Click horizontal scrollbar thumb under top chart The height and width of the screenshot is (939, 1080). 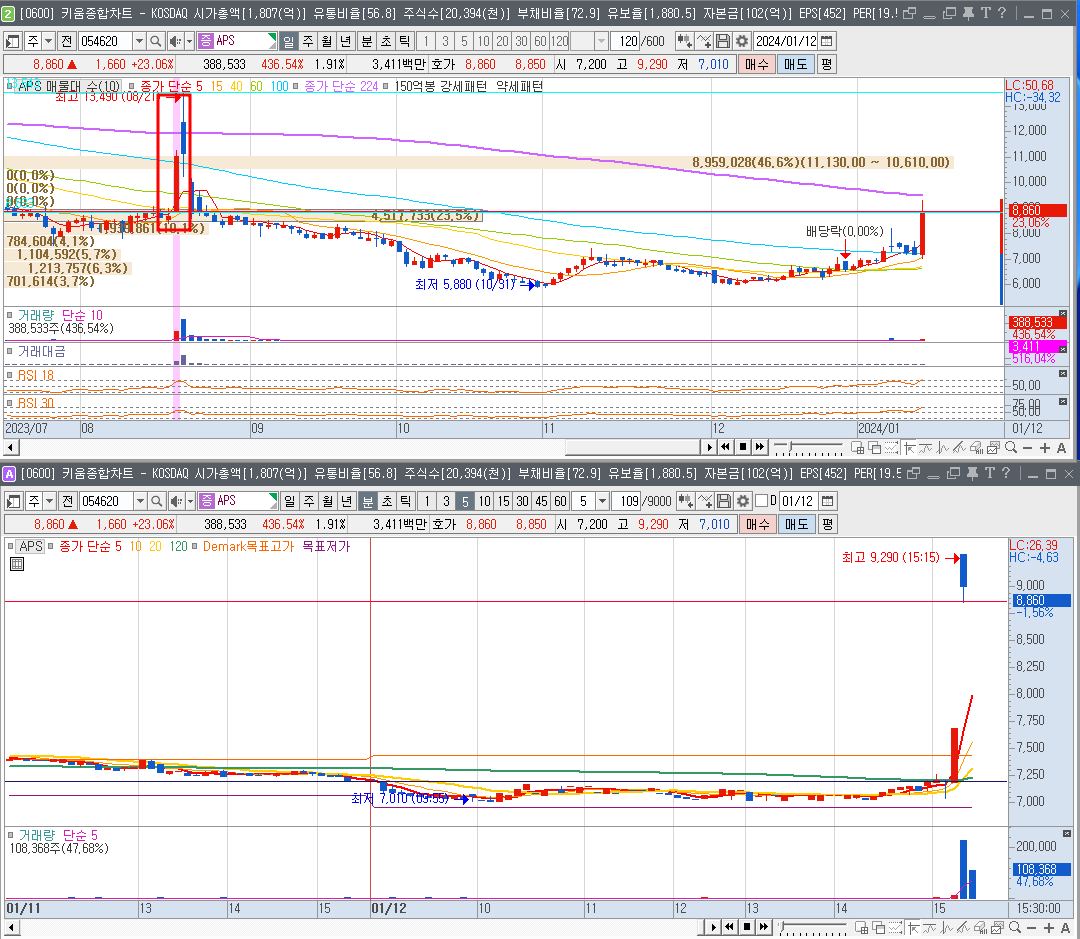pos(632,448)
